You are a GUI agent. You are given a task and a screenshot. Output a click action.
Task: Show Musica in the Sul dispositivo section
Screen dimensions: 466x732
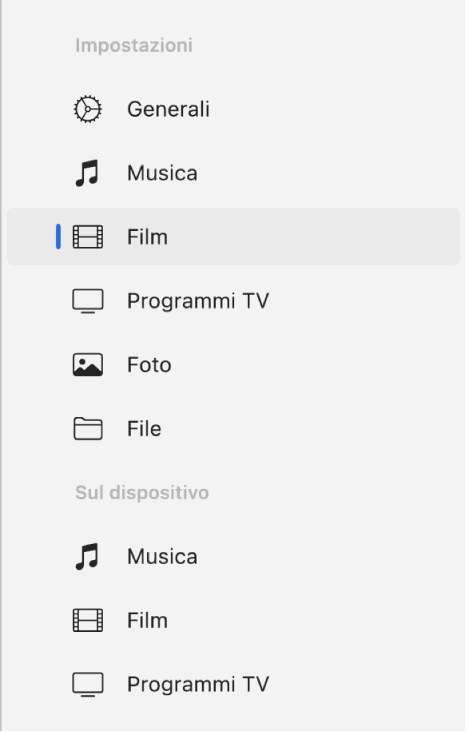[233, 556]
